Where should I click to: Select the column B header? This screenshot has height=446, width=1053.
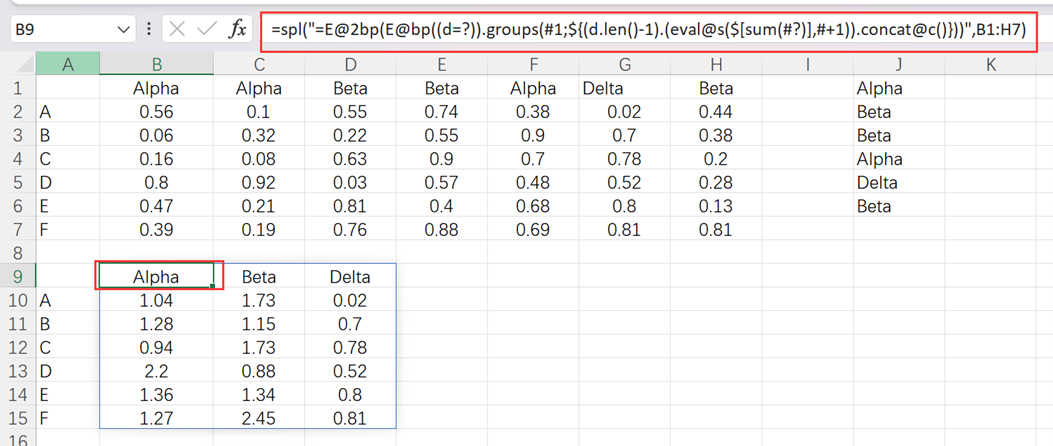[x=155, y=65]
